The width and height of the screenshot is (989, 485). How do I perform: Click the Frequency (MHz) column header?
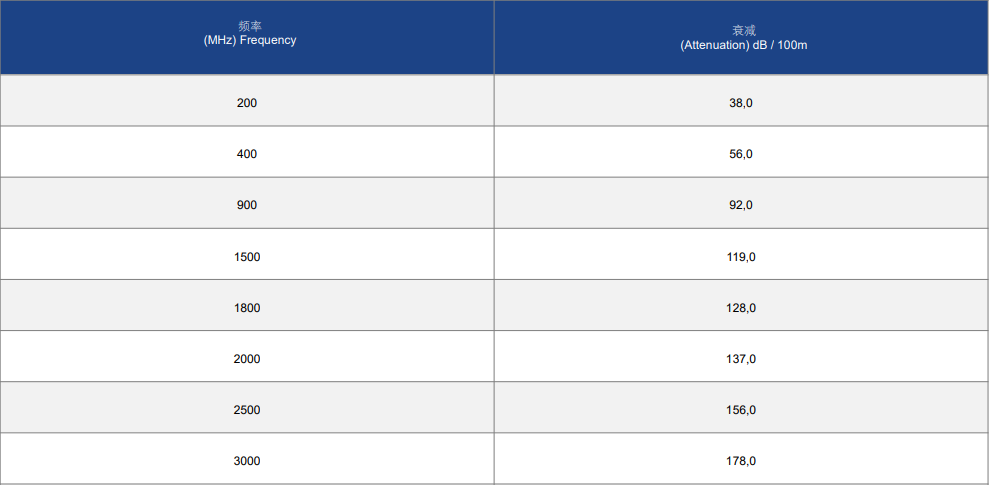tap(247, 37)
